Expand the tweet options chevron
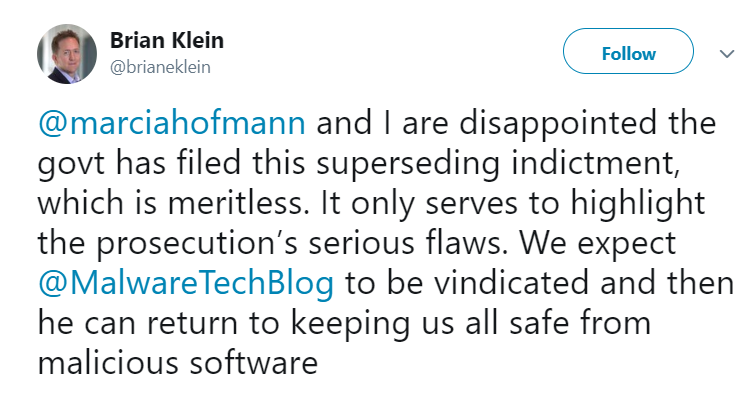 tap(727, 54)
